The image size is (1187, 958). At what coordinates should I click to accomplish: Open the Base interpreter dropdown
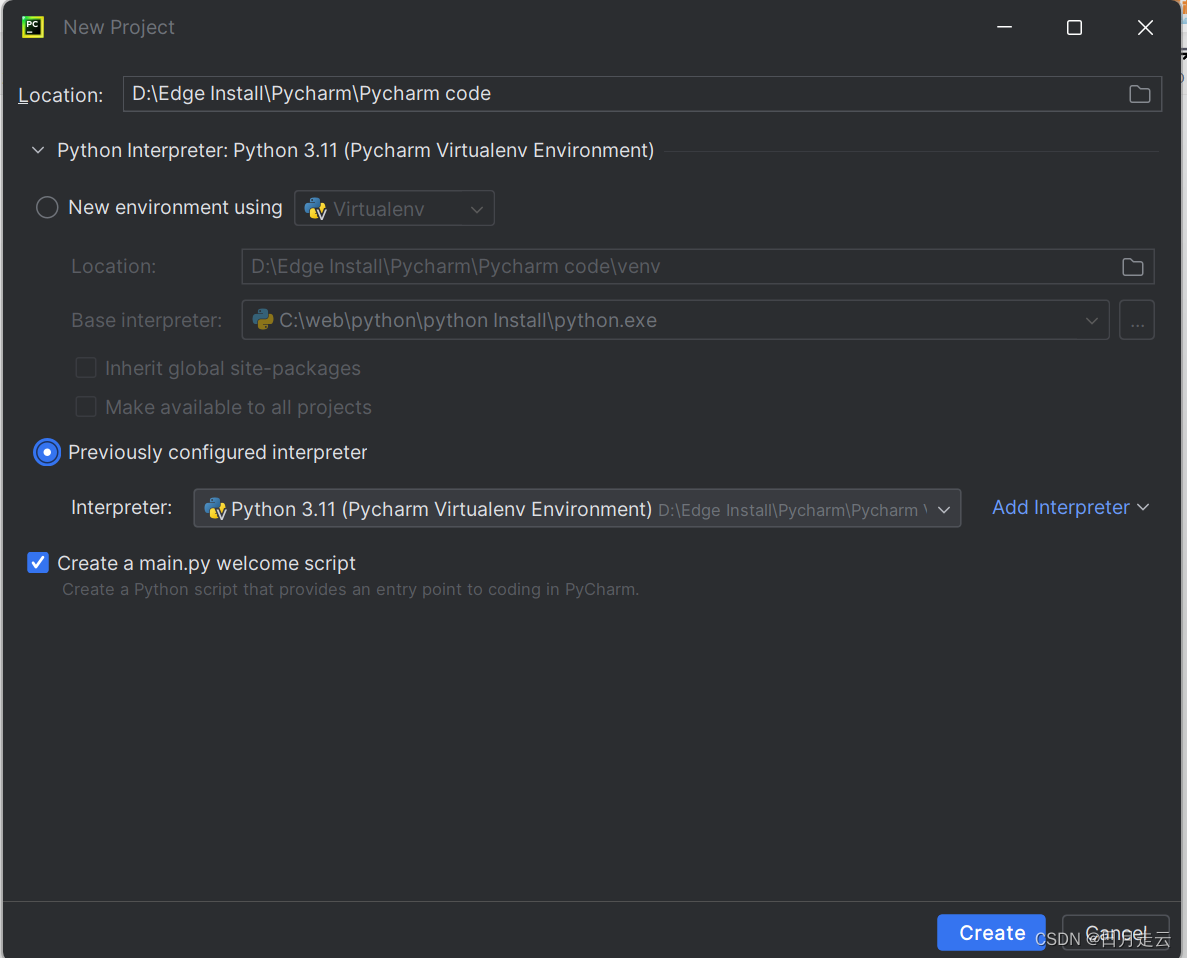[675, 320]
